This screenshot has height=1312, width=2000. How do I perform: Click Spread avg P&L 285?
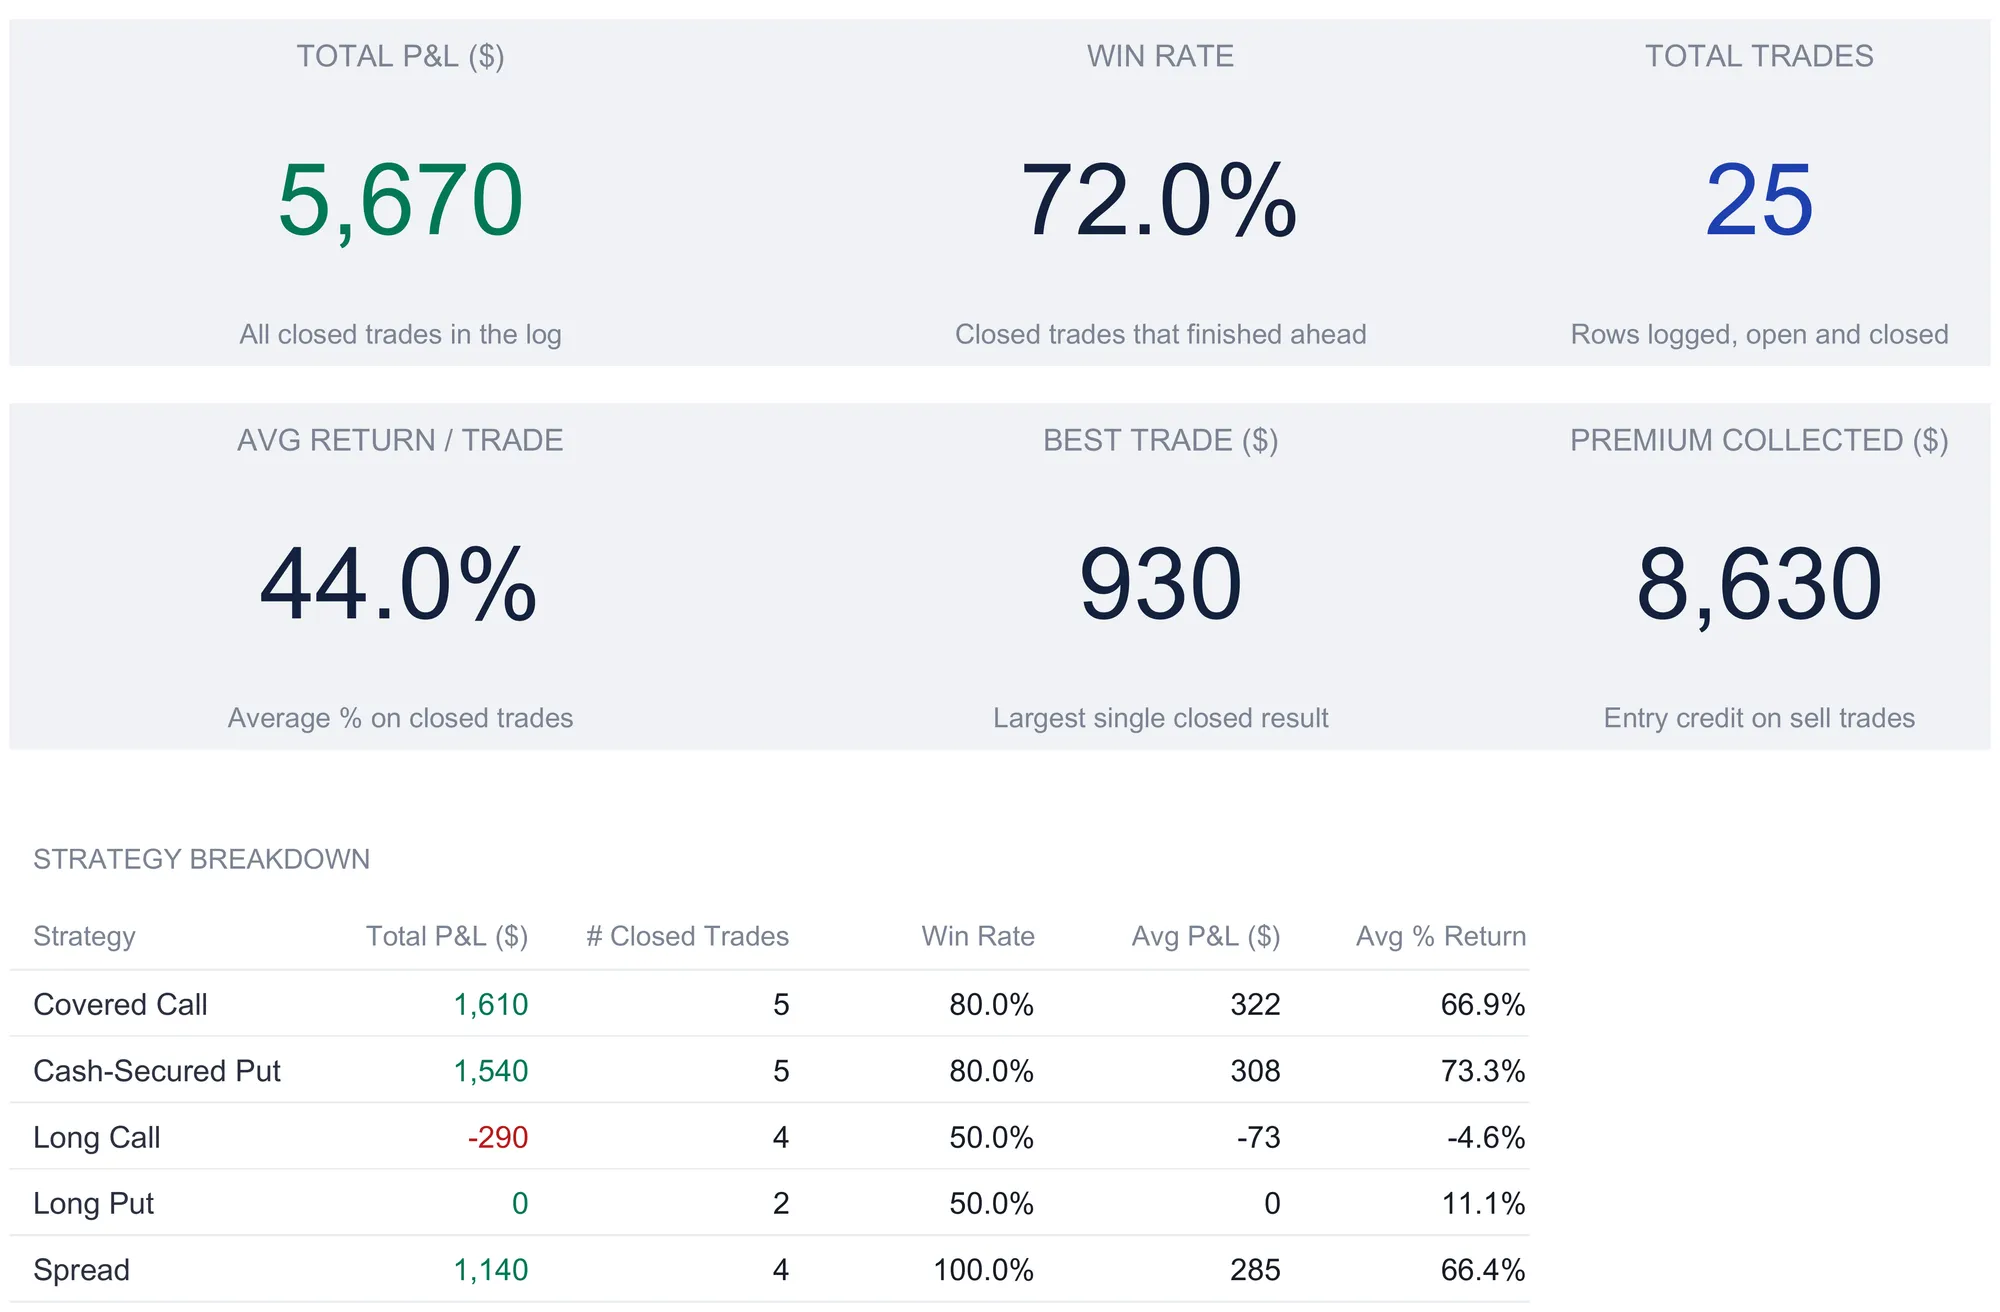point(1255,1270)
